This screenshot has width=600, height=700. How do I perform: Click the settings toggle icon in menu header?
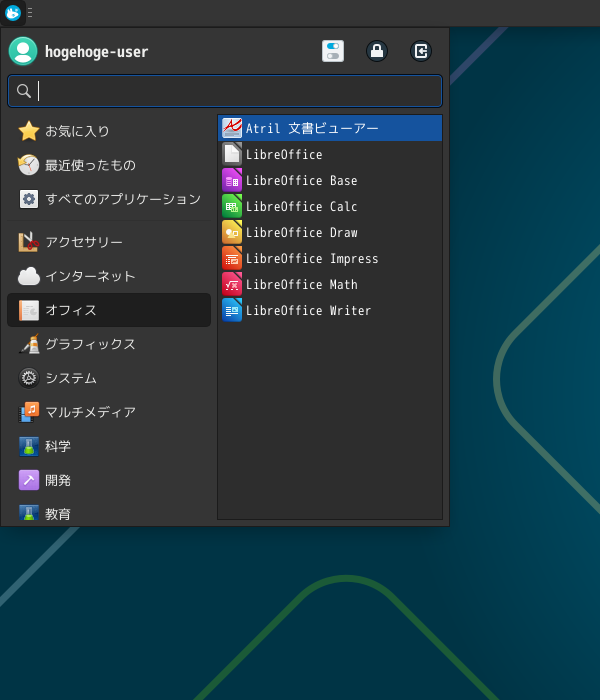(x=333, y=51)
